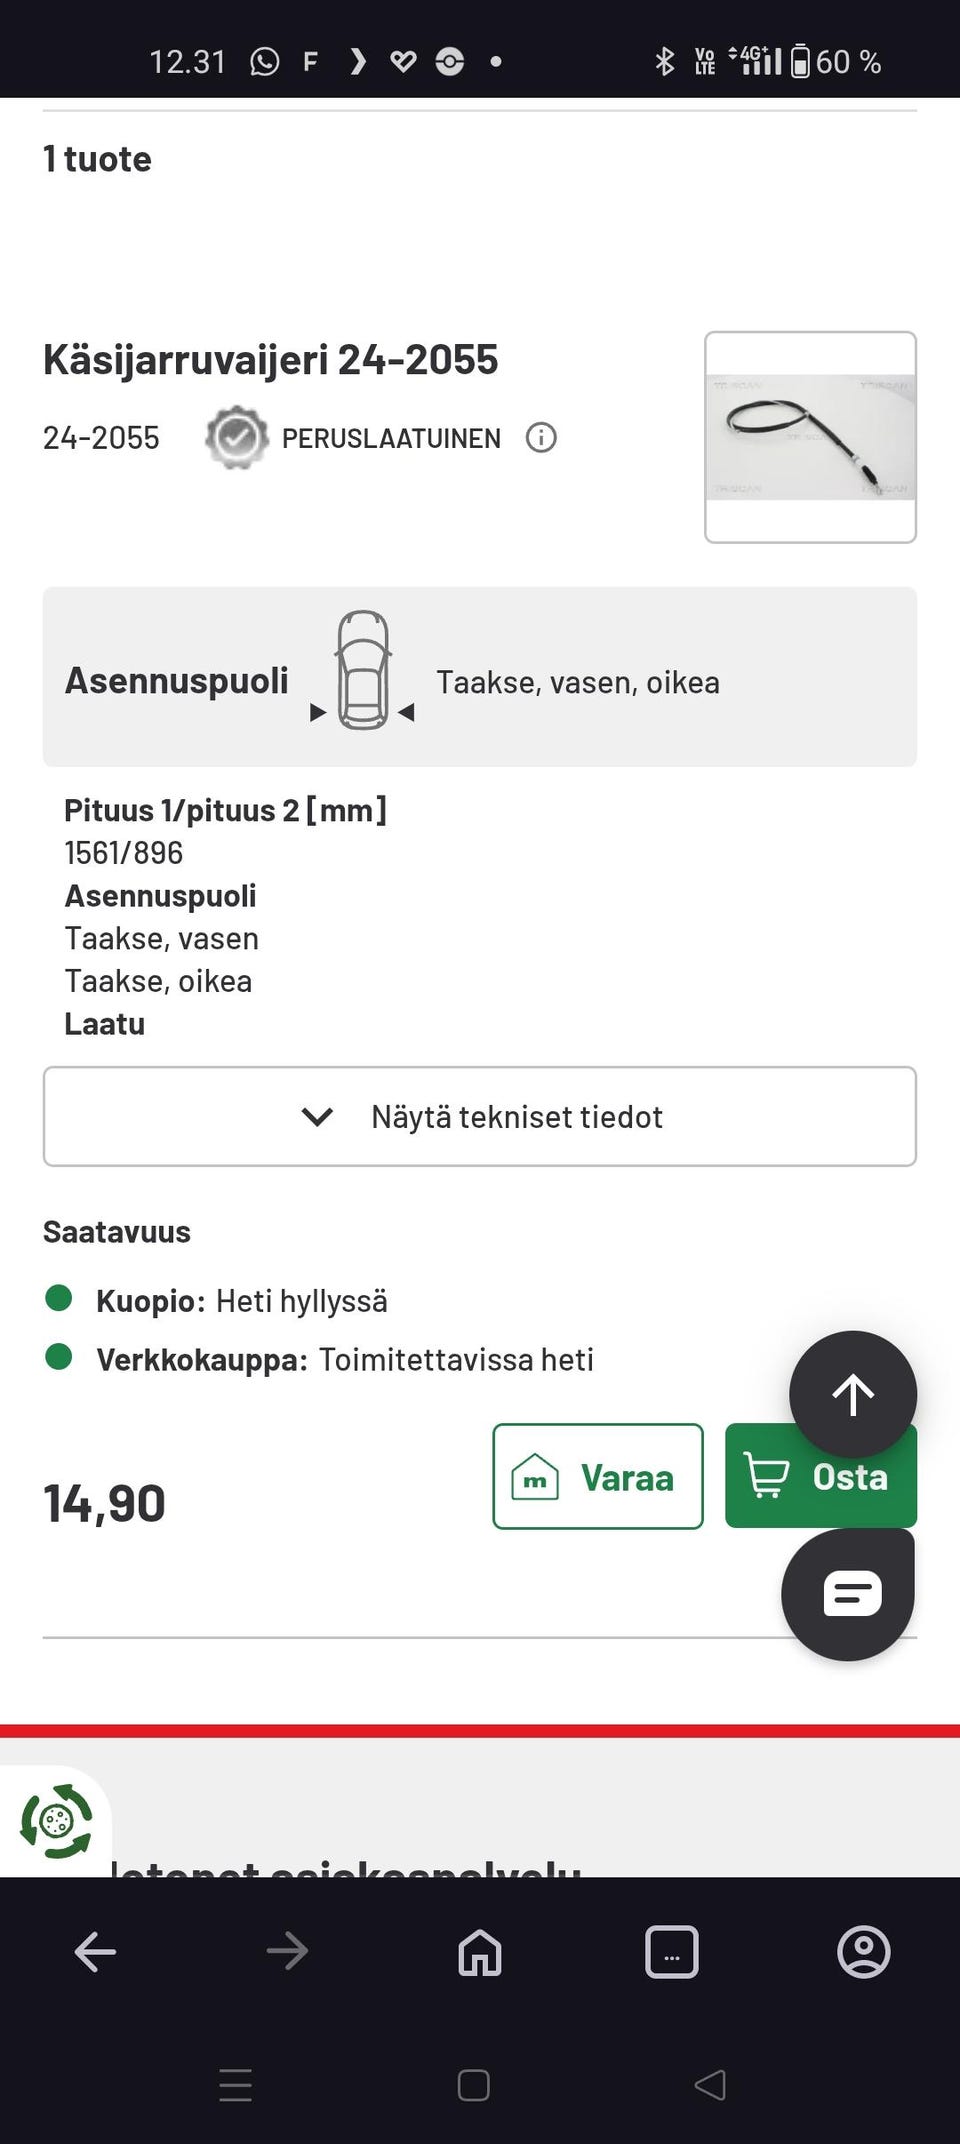Tap the Android recents square button
960x2144 pixels.
click(x=471, y=2086)
